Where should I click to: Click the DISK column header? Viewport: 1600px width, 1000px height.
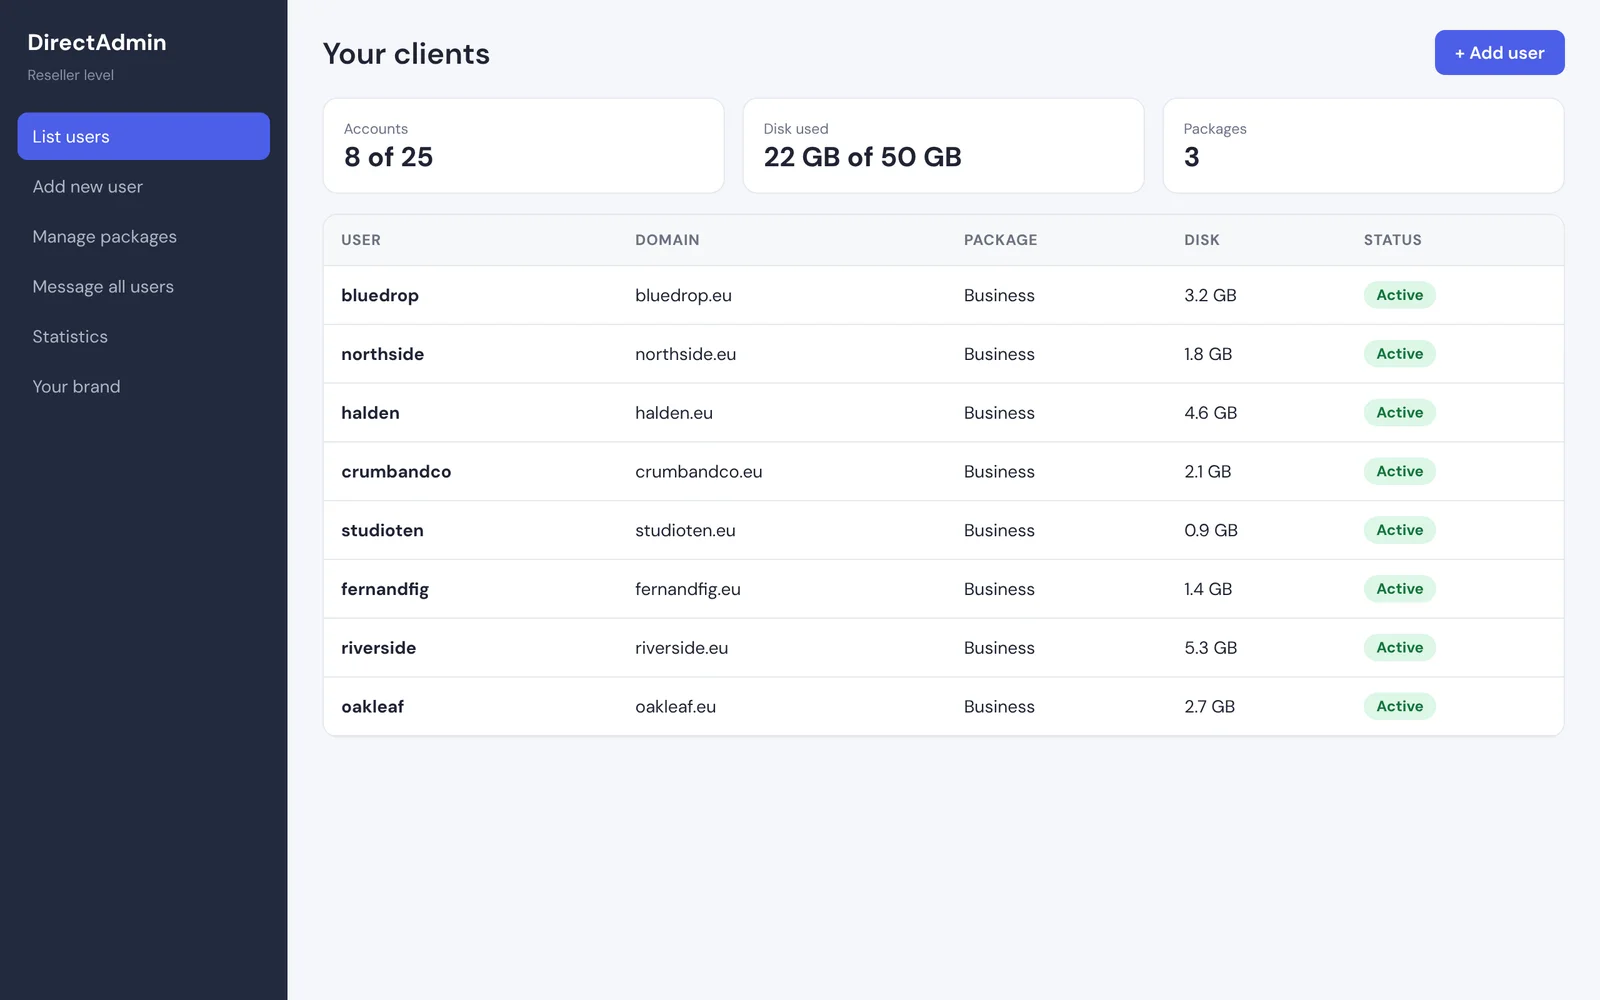(1202, 240)
